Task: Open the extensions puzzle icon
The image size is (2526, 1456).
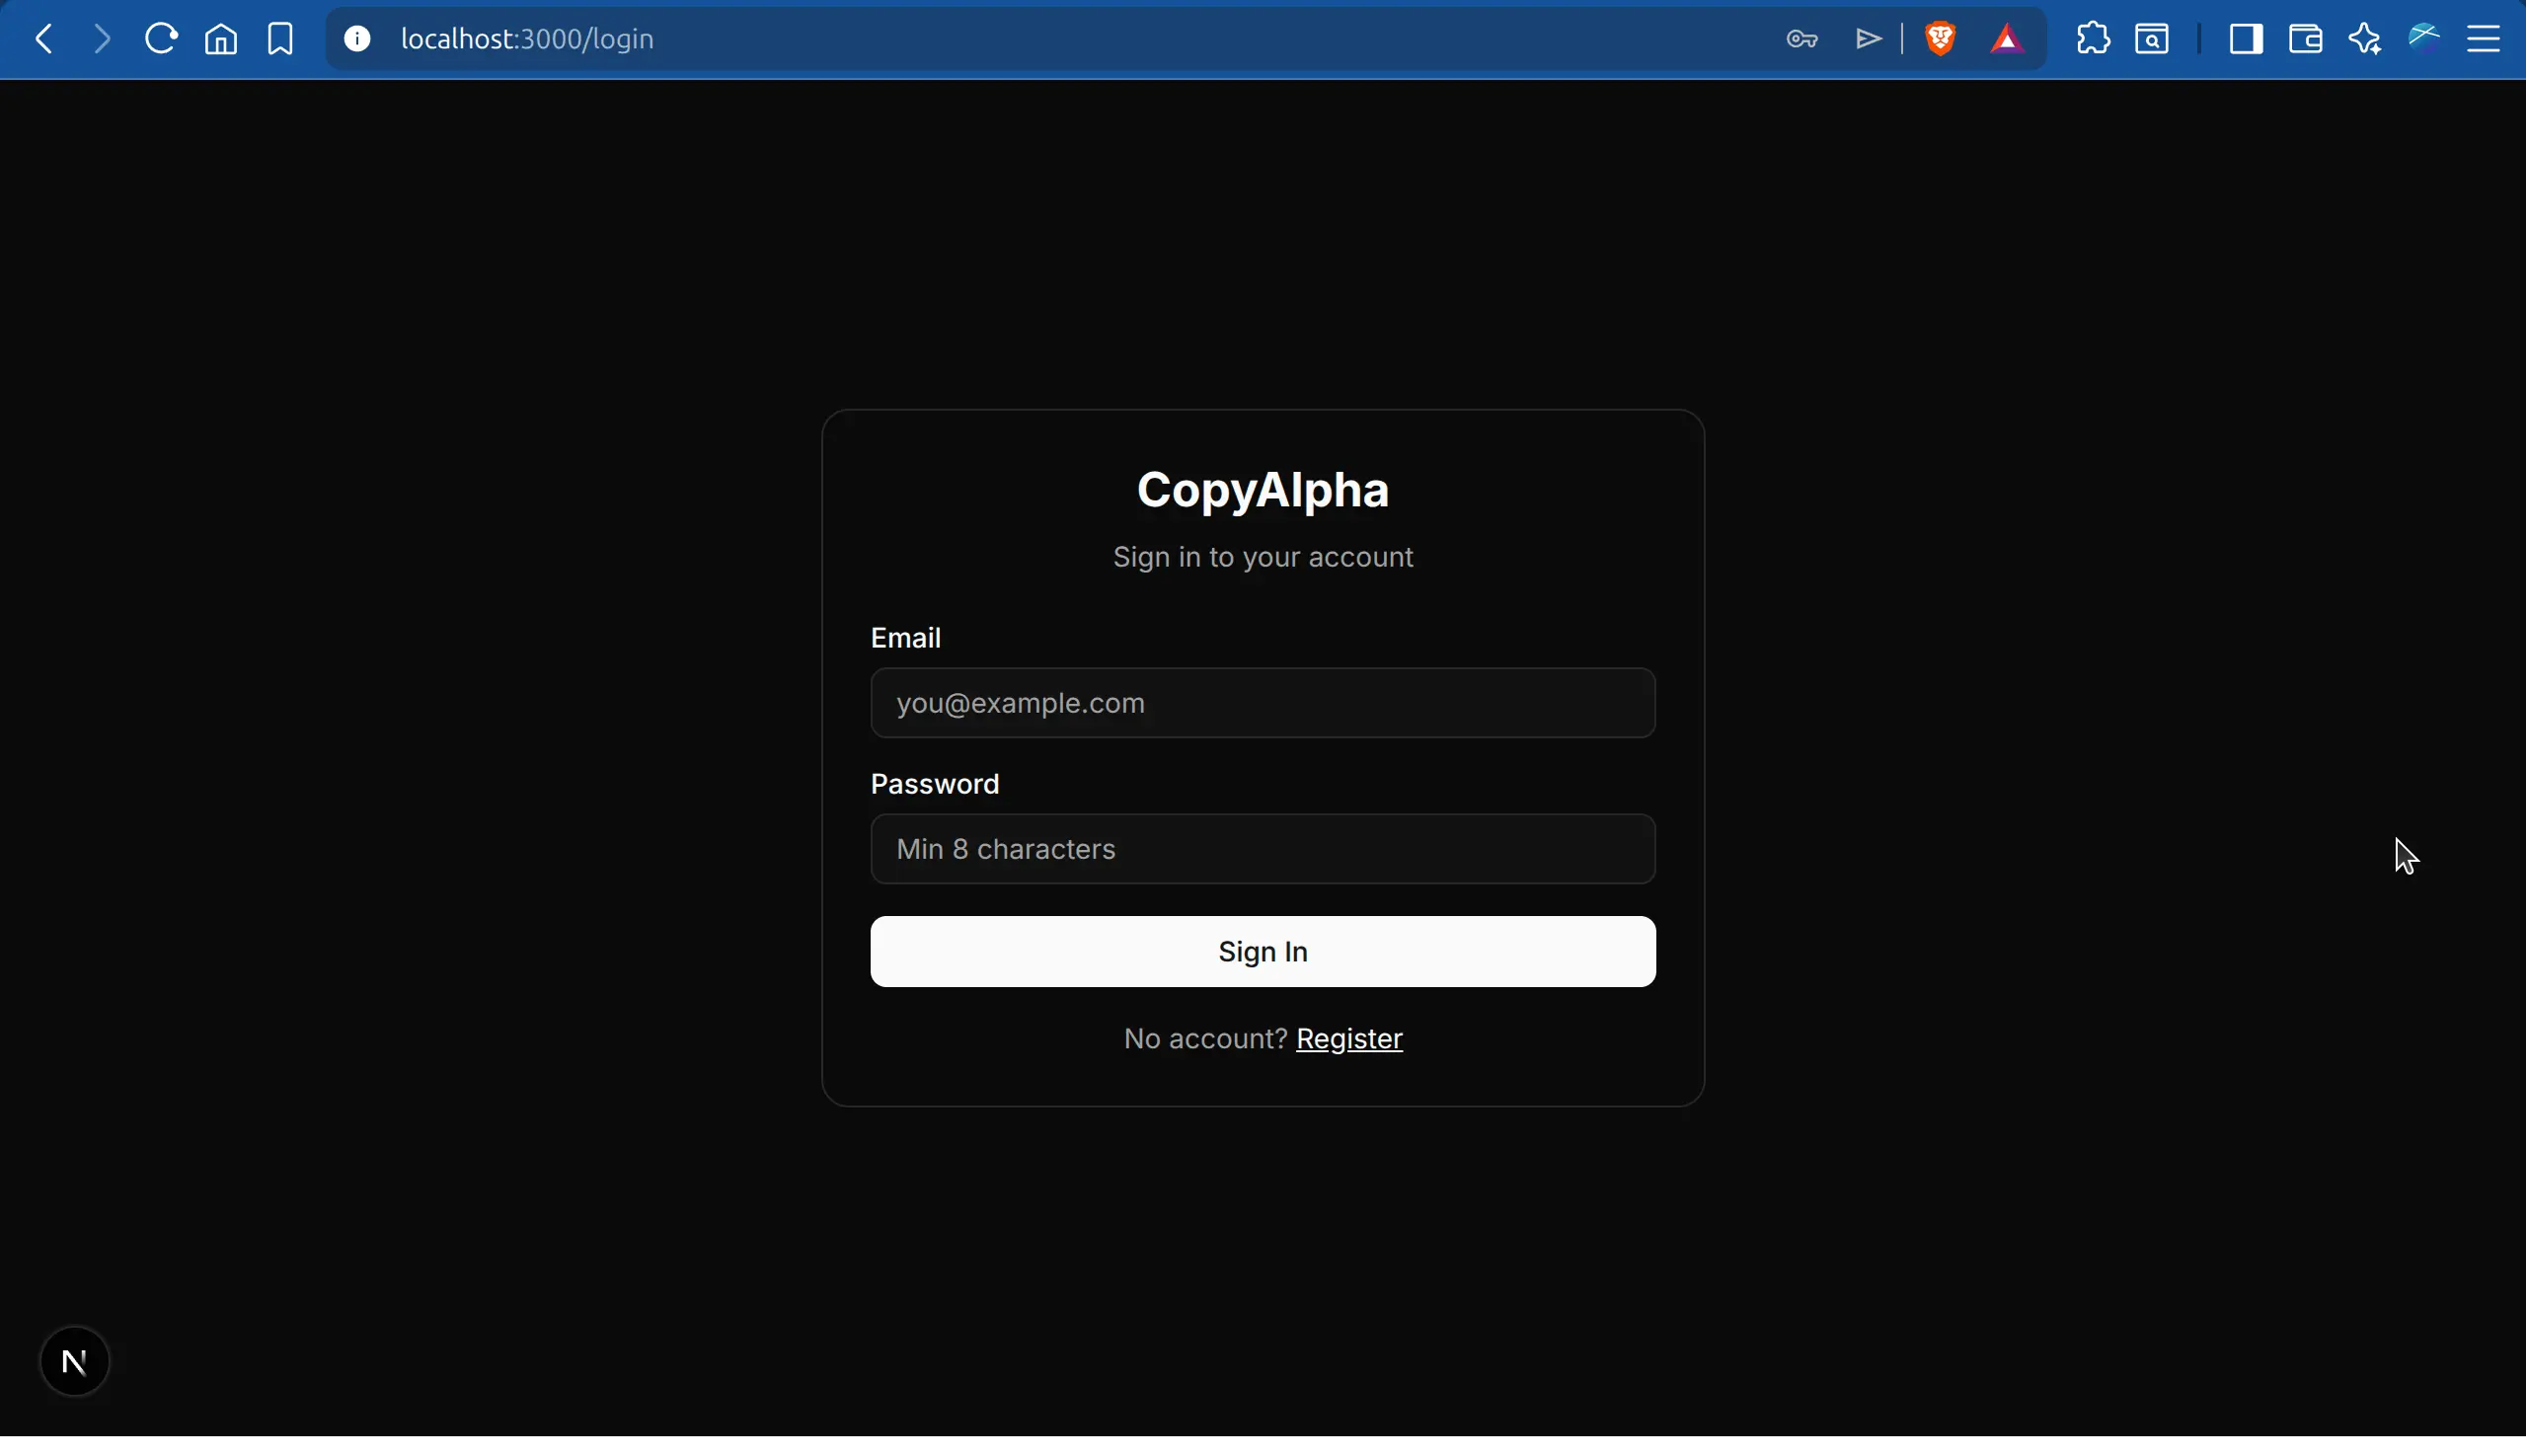Action: point(2091,38)
